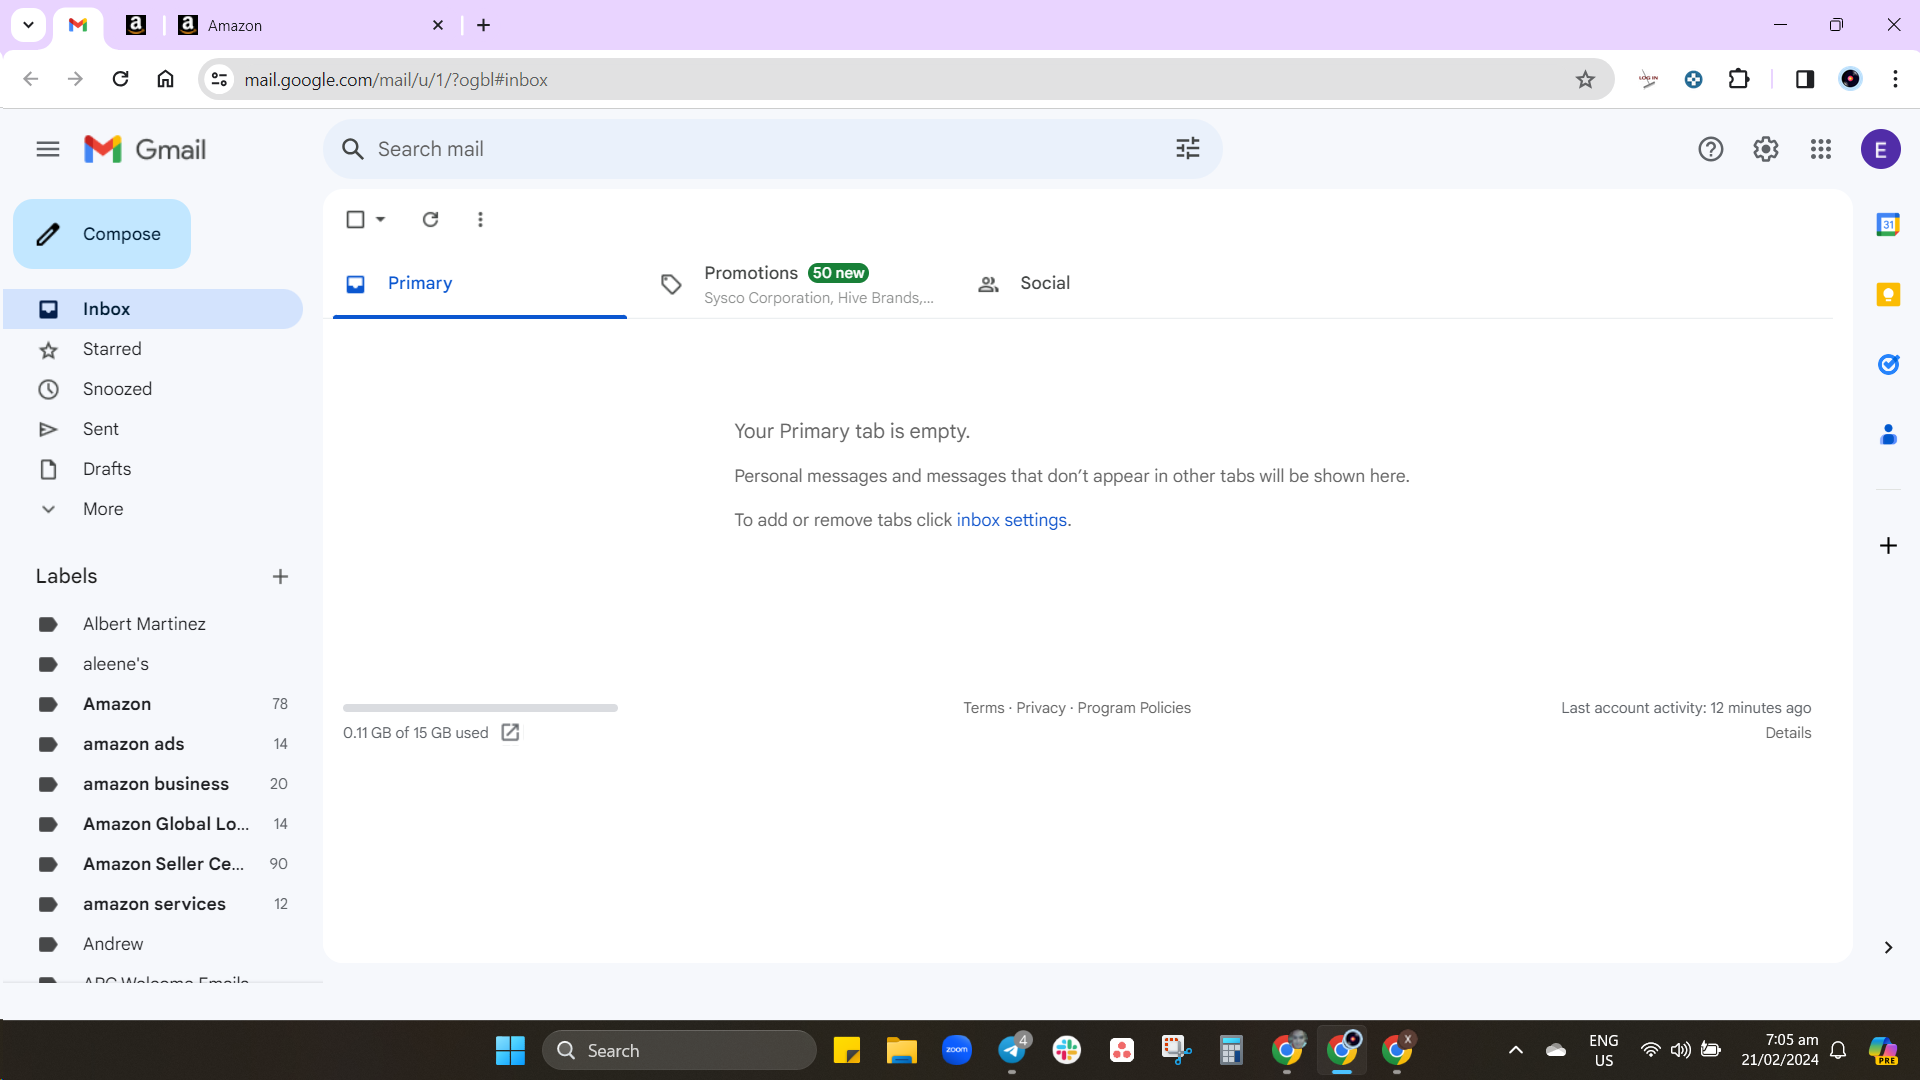Go to the browser home page icon
Viewport: 1920px width, 1080px height.
click(166, 79)
